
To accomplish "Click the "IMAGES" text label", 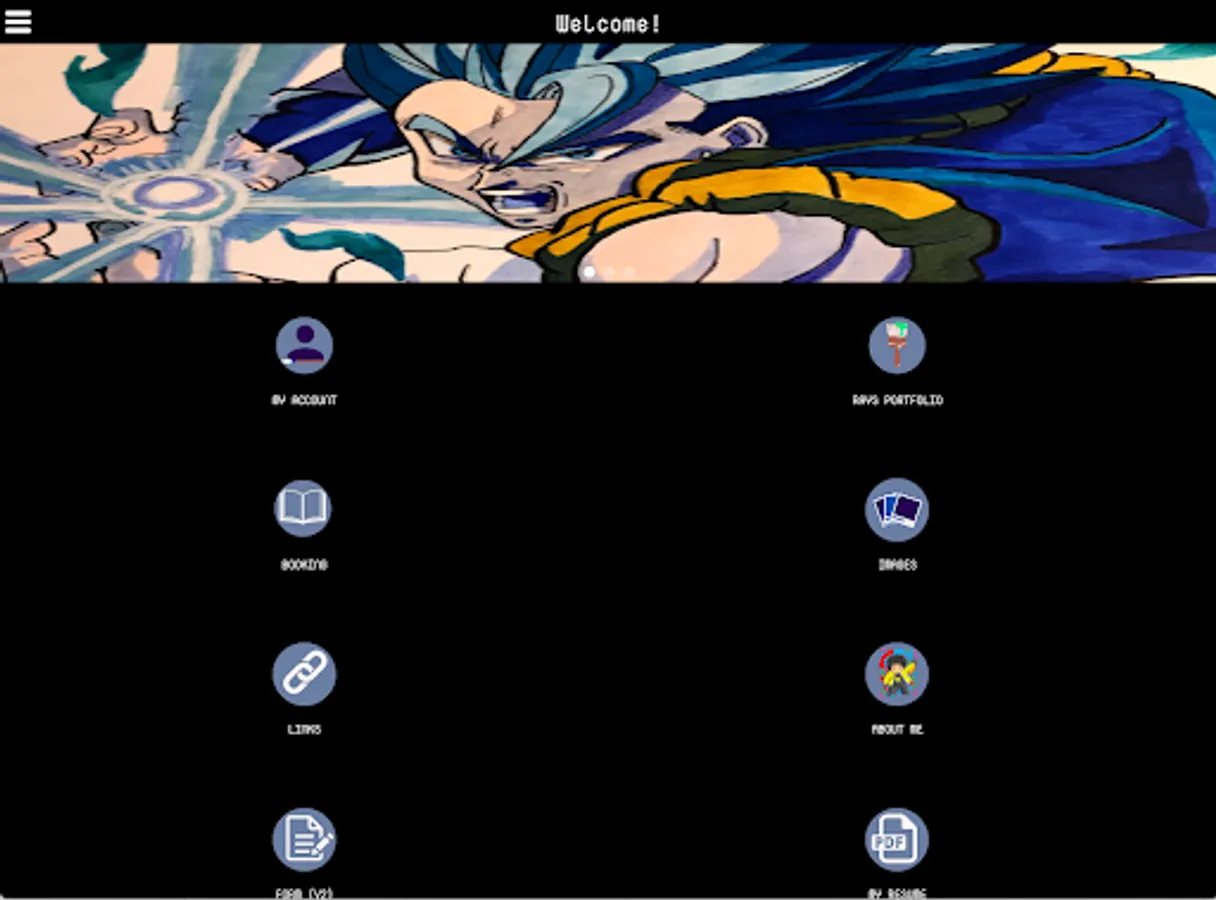I will 897,565.
